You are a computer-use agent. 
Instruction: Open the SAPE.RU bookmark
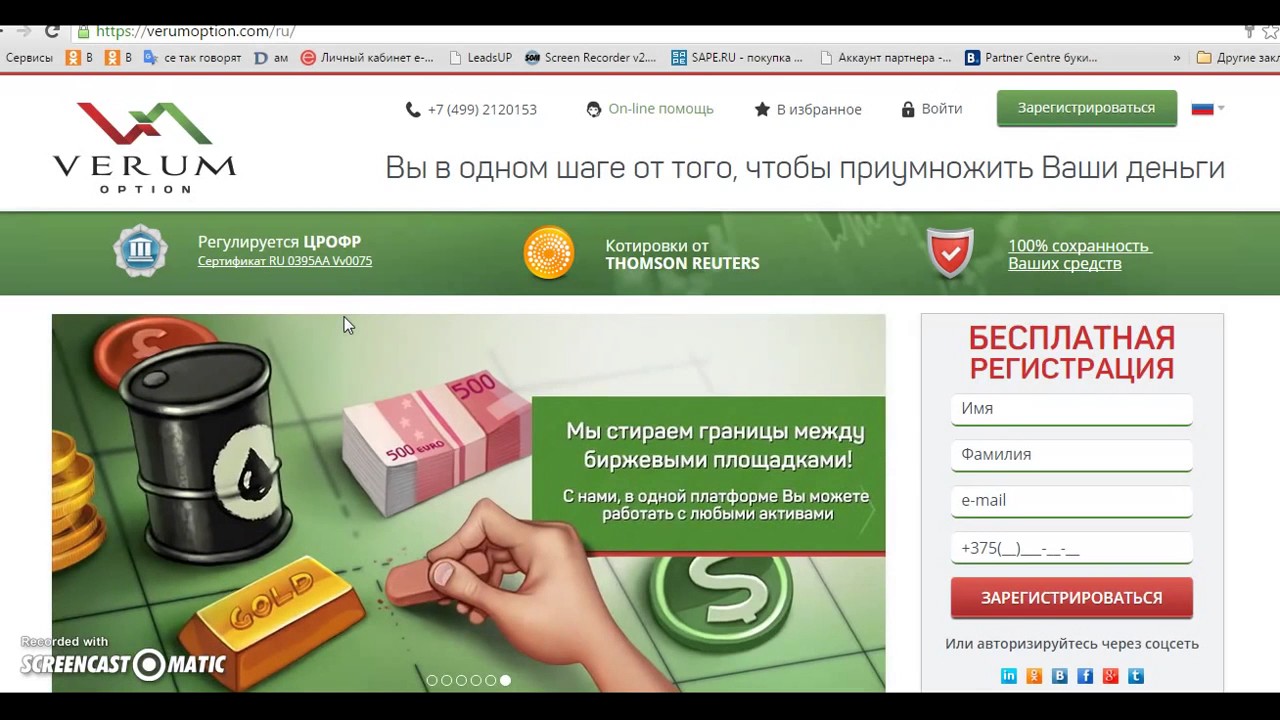coord(737,58)
